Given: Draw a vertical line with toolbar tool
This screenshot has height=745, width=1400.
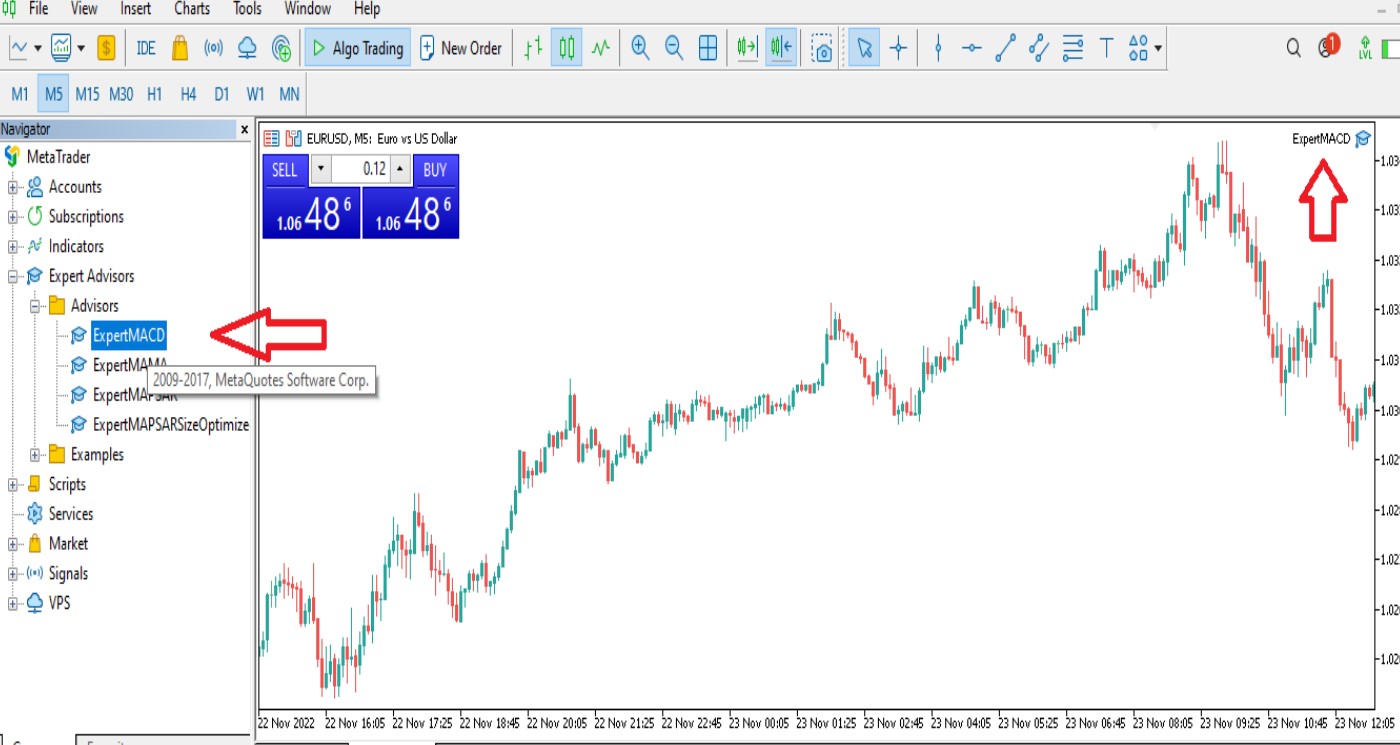Looking at the screenshot, I should [937, 48].
